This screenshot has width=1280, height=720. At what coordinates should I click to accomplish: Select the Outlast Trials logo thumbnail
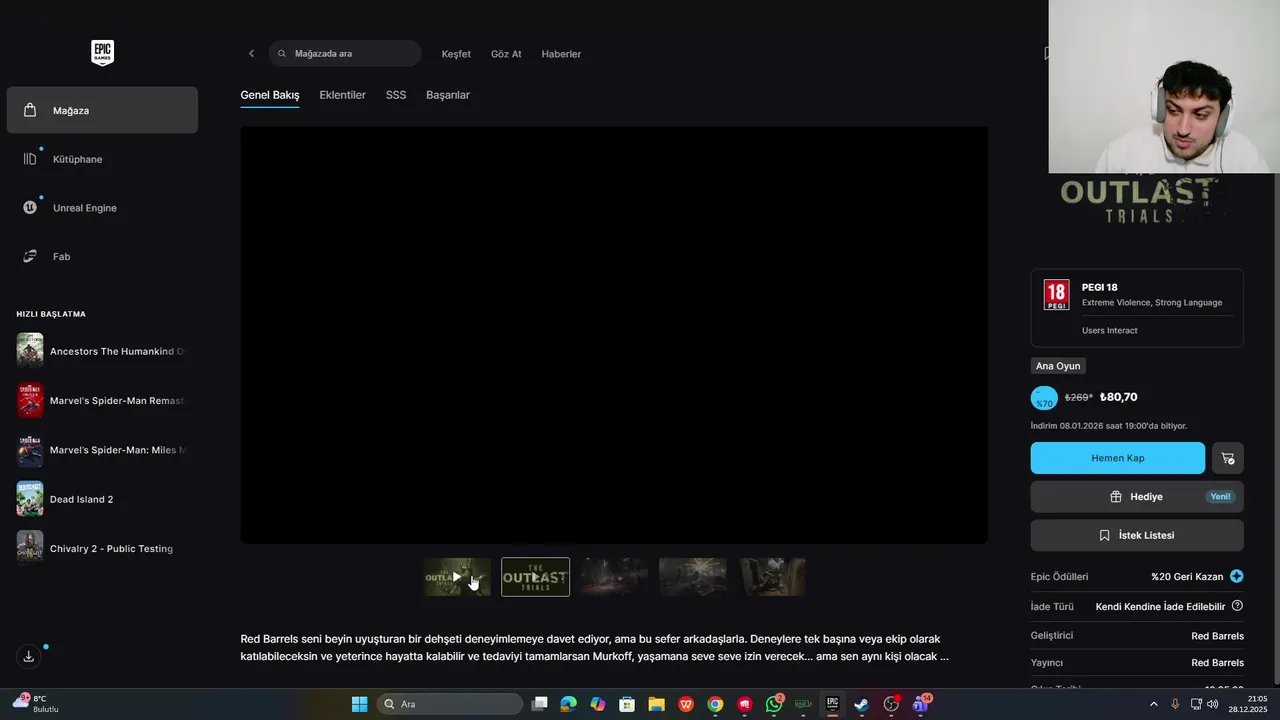tap(535, 577)
